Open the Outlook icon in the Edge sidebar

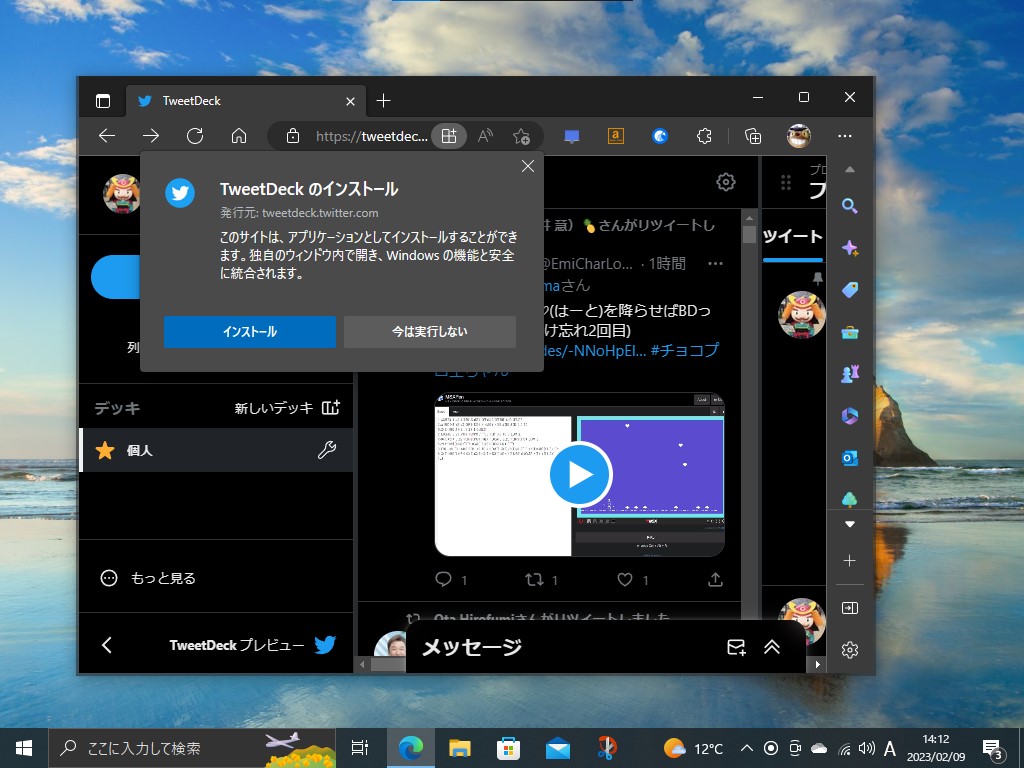point(850,458)
